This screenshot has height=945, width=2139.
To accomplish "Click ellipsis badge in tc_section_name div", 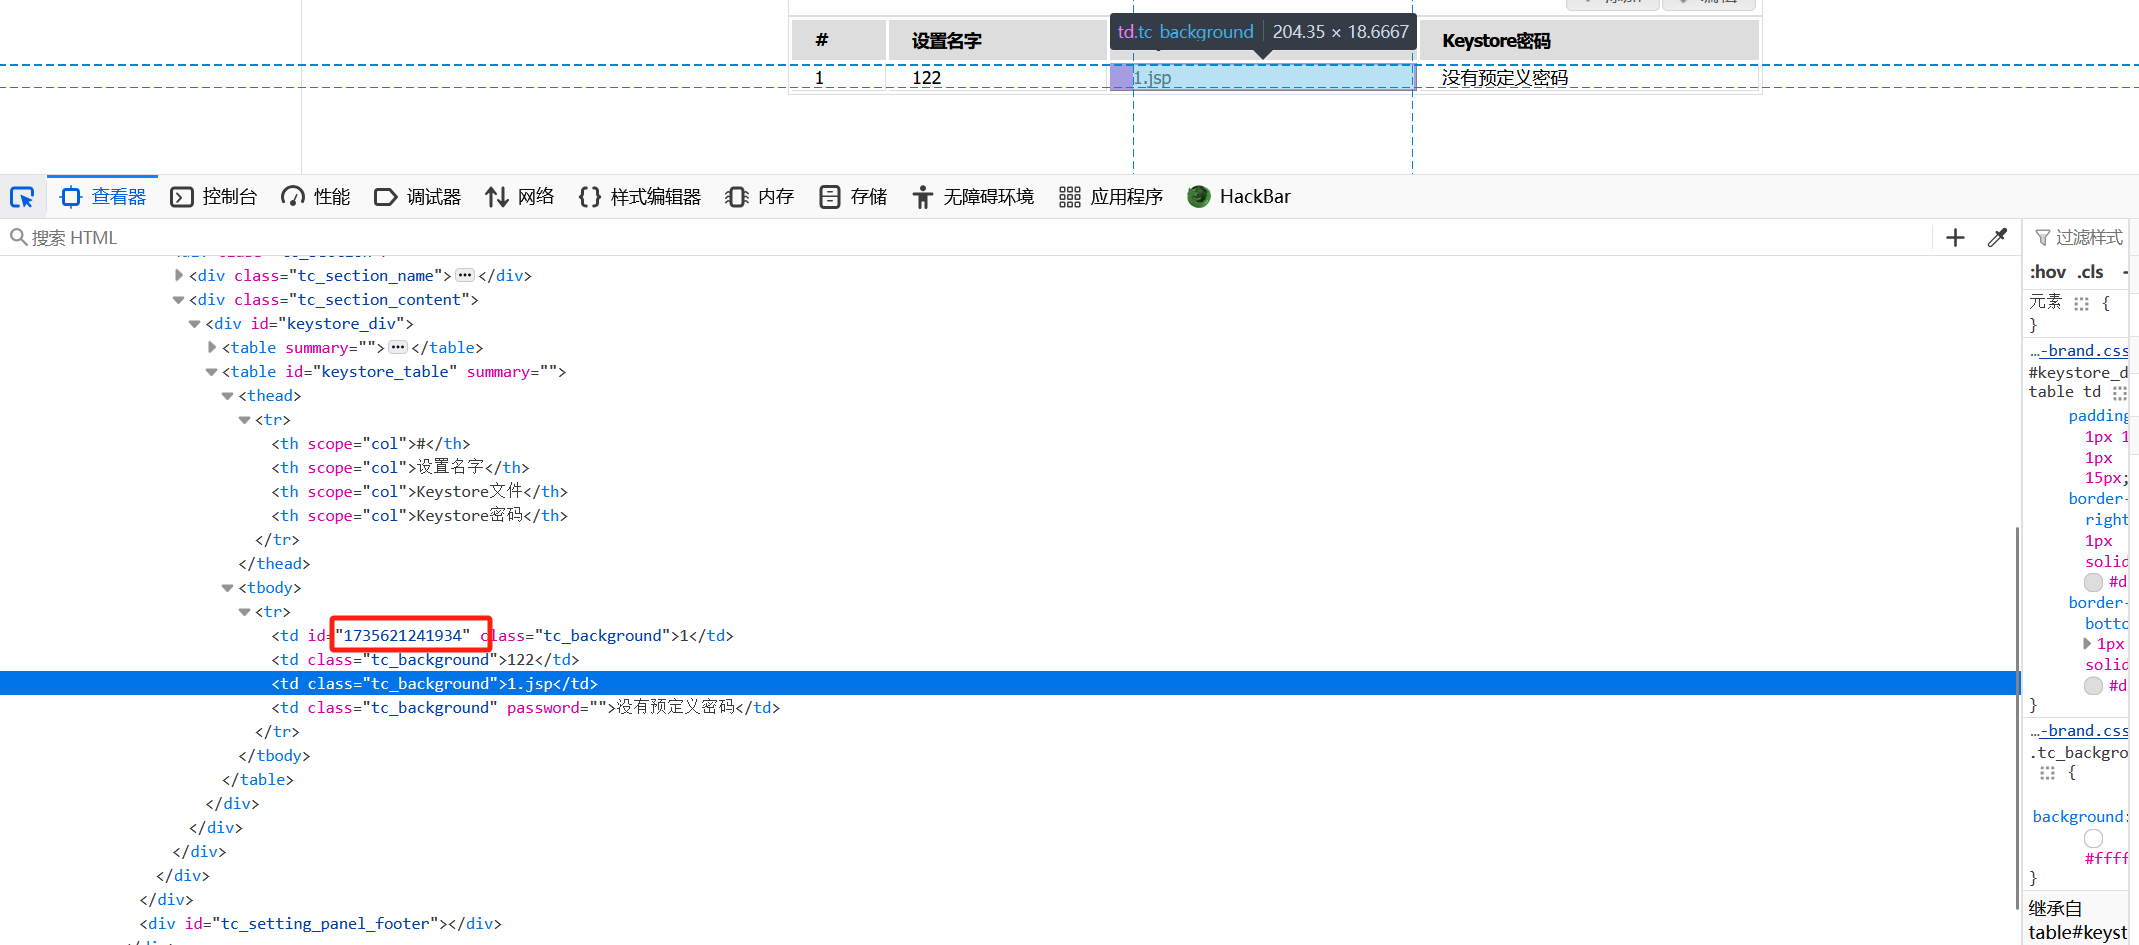I will (x=465, y=275).
